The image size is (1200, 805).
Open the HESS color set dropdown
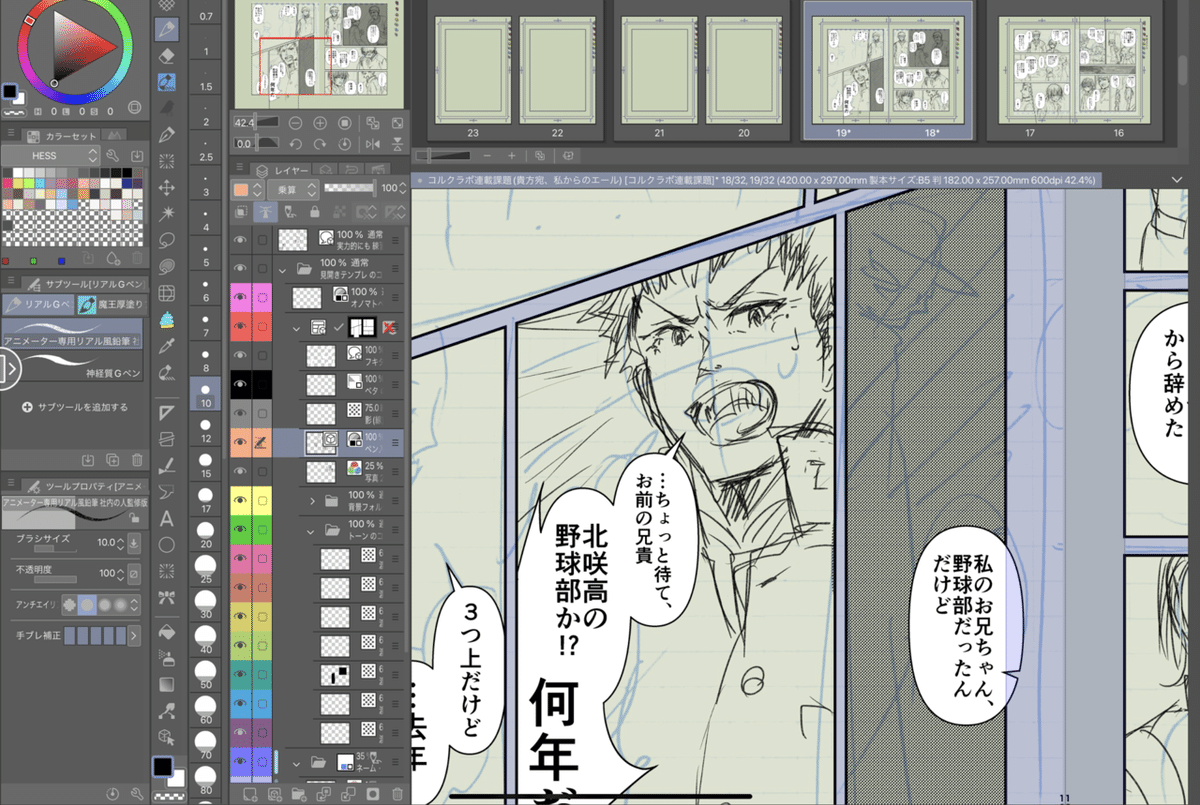50,155
